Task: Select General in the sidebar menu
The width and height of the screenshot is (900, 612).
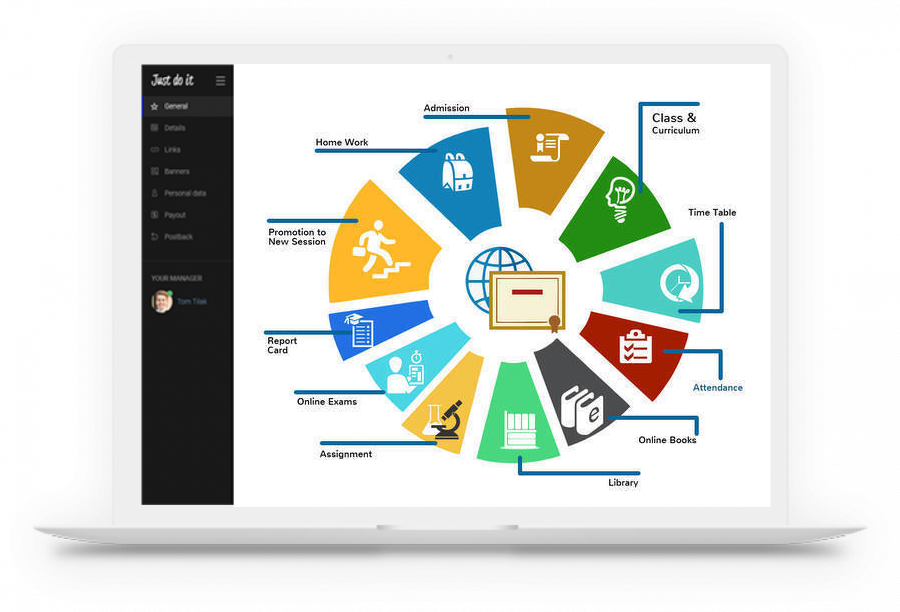Action: point(176,106)
